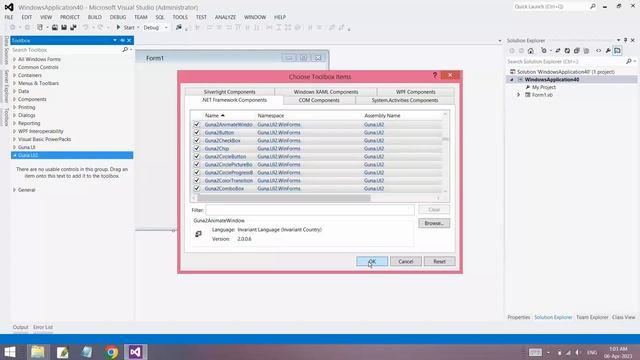This screenshot has height=360, width=640.
Task: Expand the Dialogs toolbox group
Action: point(15,115)
